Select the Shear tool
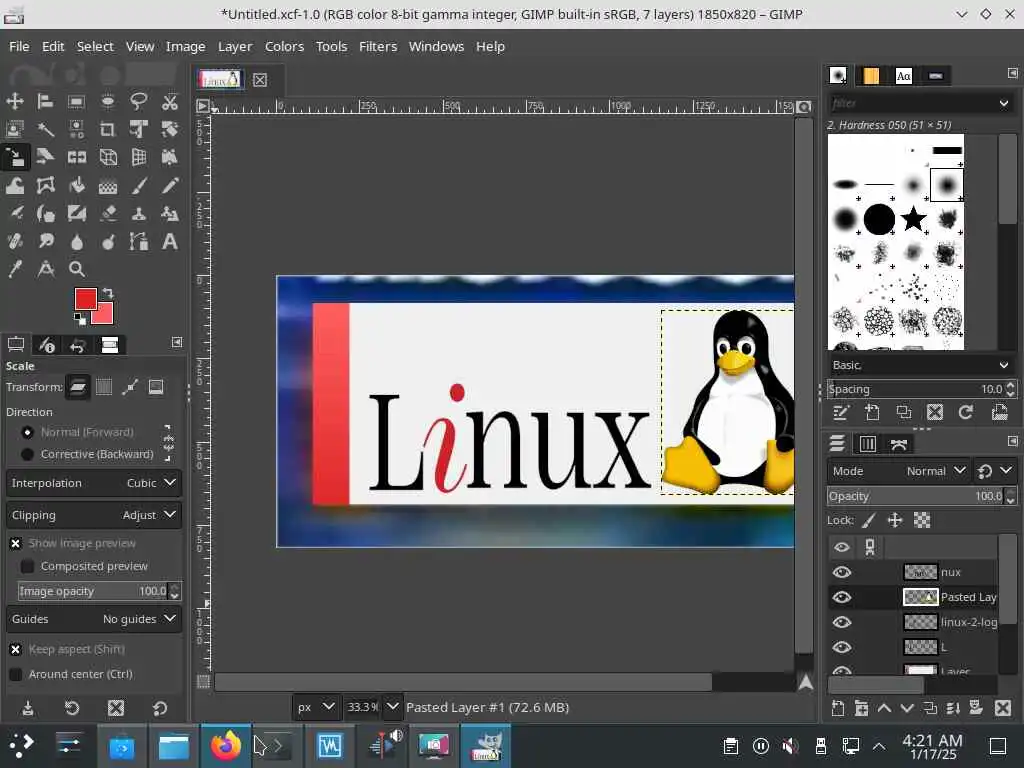This screenshot has height=768, width=1024. click(x=45, y=157)
